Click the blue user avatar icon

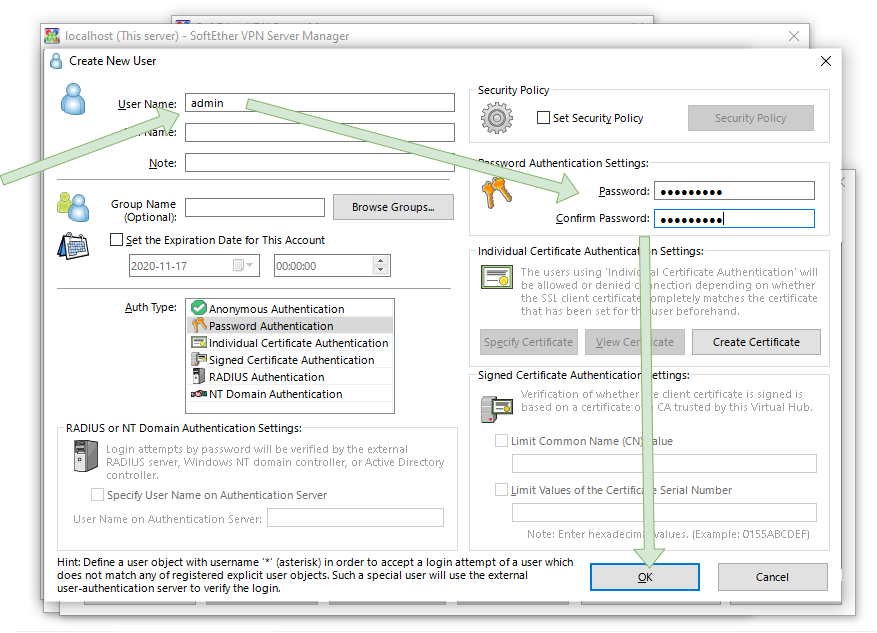pos(73,100)
